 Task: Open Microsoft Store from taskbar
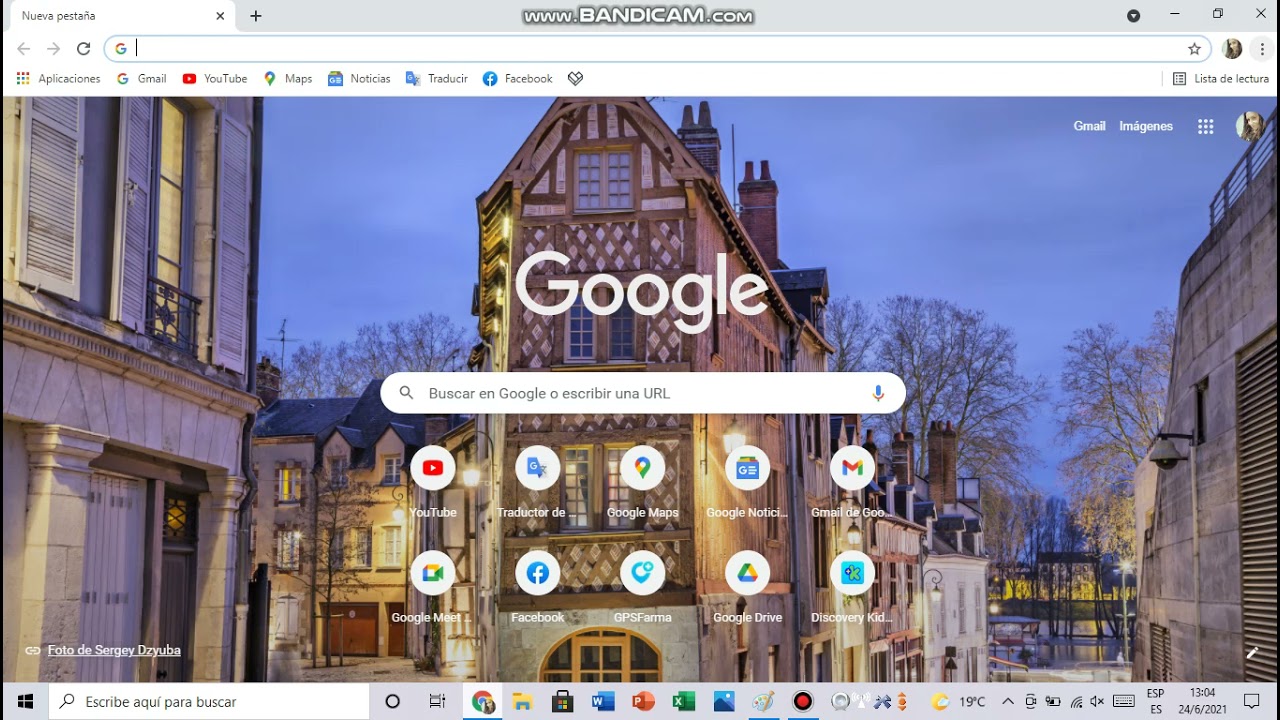[x=562, y=701]
